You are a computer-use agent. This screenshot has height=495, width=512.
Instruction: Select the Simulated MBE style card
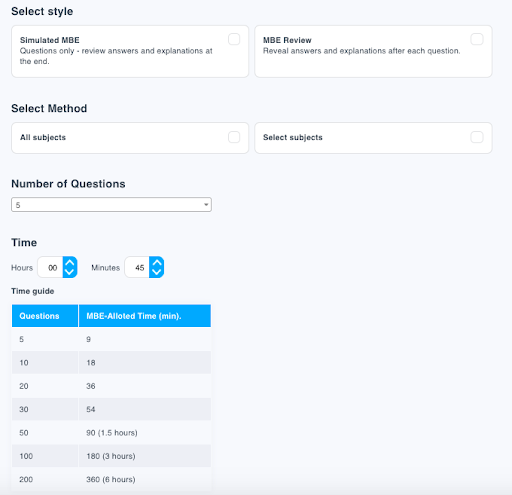pos(130,51)
